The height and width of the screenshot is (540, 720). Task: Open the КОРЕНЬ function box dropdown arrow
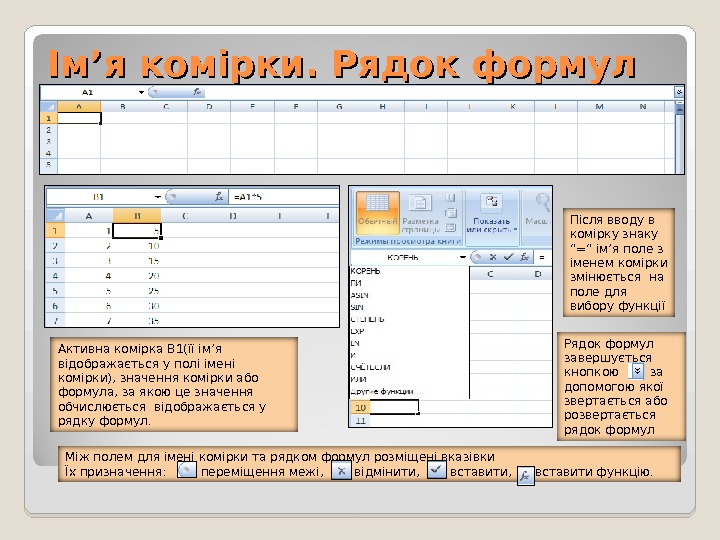click(463, 257)
